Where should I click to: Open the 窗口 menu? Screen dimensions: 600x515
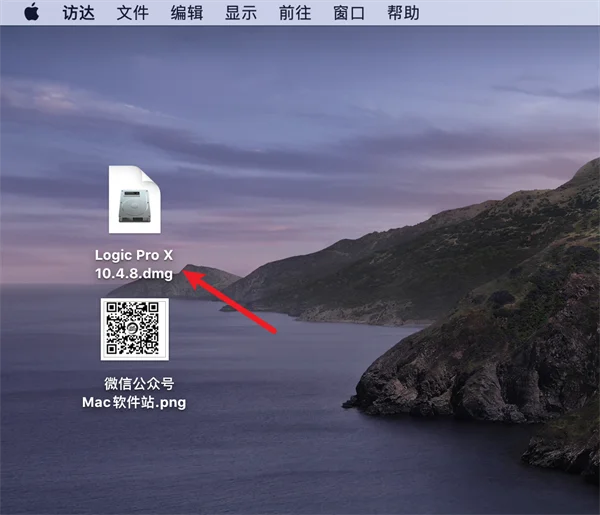click(x=349, y=13)
